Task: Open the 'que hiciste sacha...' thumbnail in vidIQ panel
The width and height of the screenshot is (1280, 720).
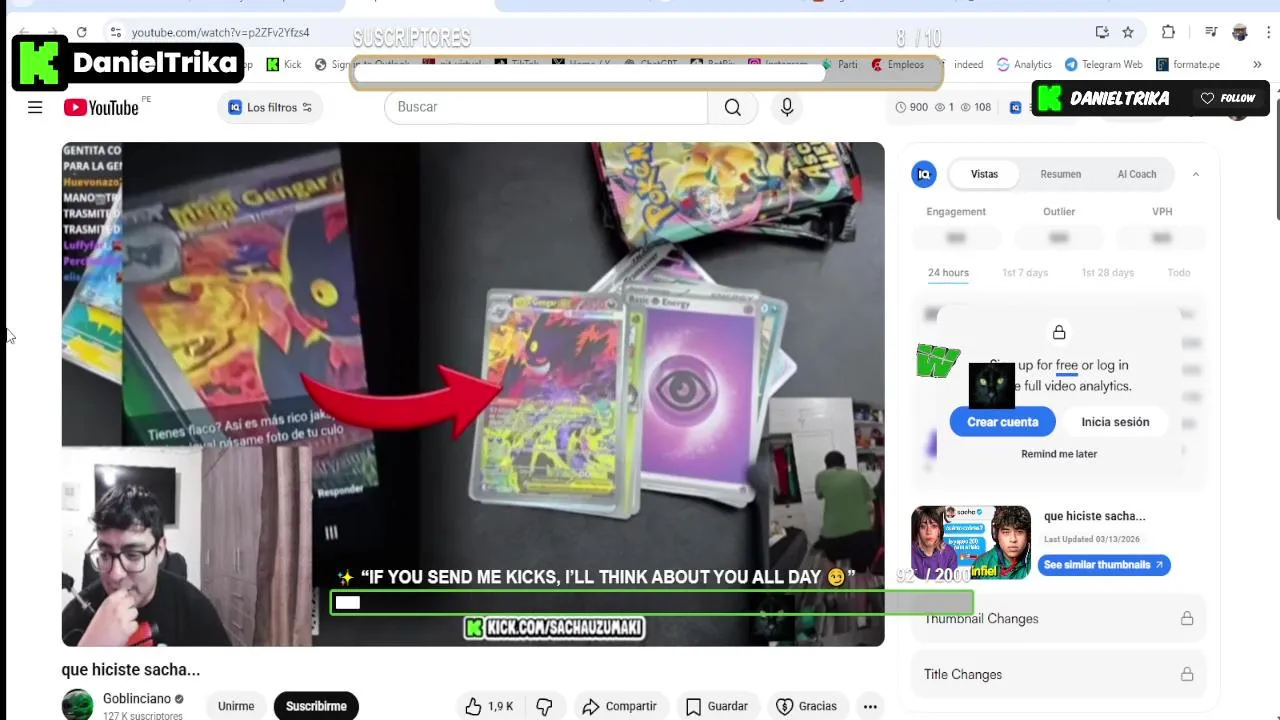Action: coord(971,542)
